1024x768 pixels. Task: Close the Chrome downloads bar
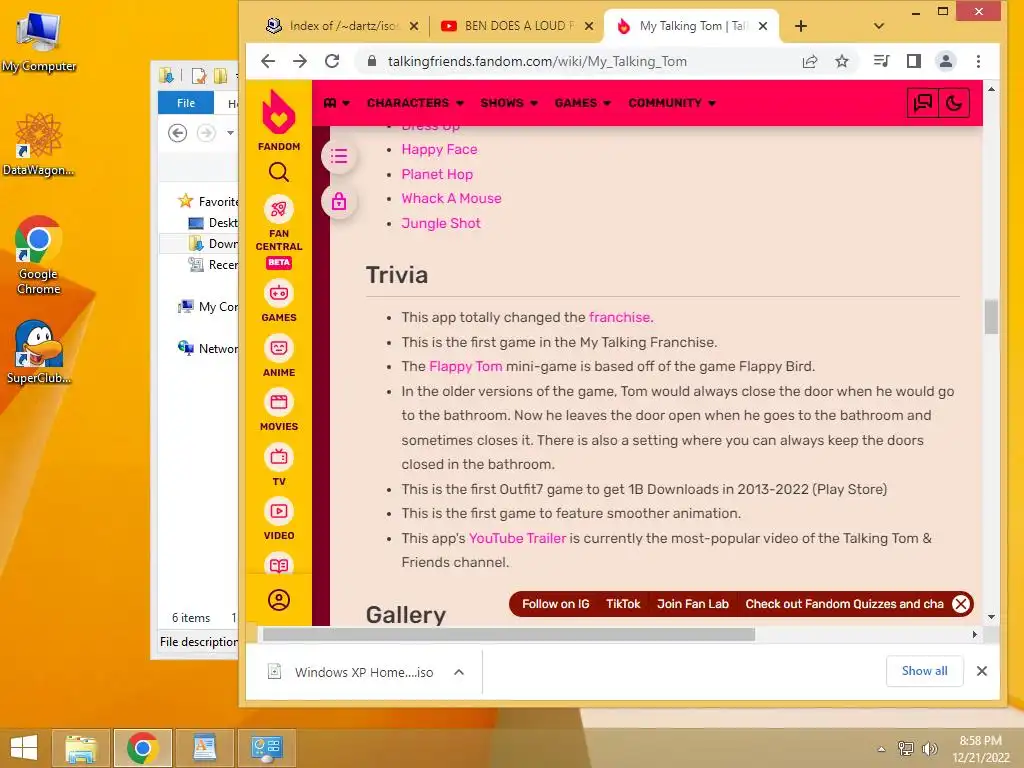tap(982, 671)
